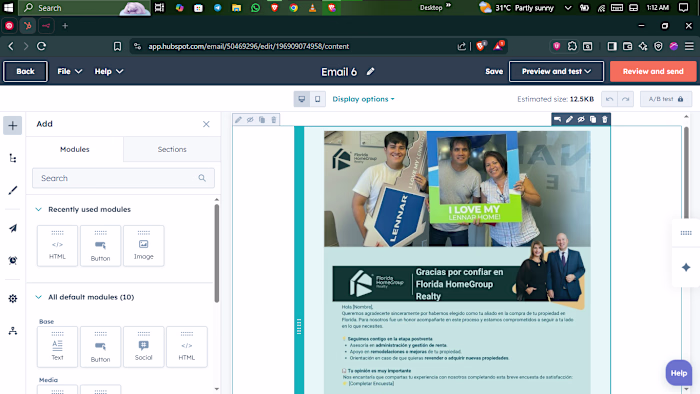This screenshot has height=394, width=700.
Task: Delete the section using trash icon on left toolbar
Action: point(274,120)
